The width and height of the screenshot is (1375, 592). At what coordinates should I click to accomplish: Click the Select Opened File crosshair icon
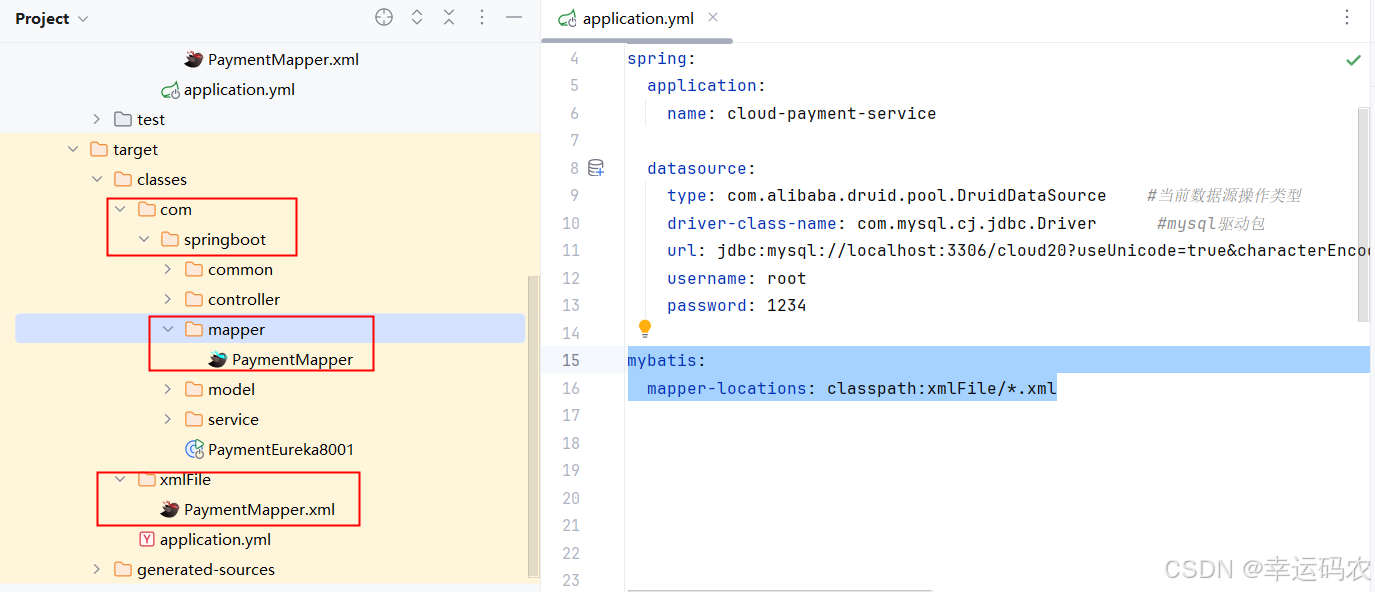(383, 17)
